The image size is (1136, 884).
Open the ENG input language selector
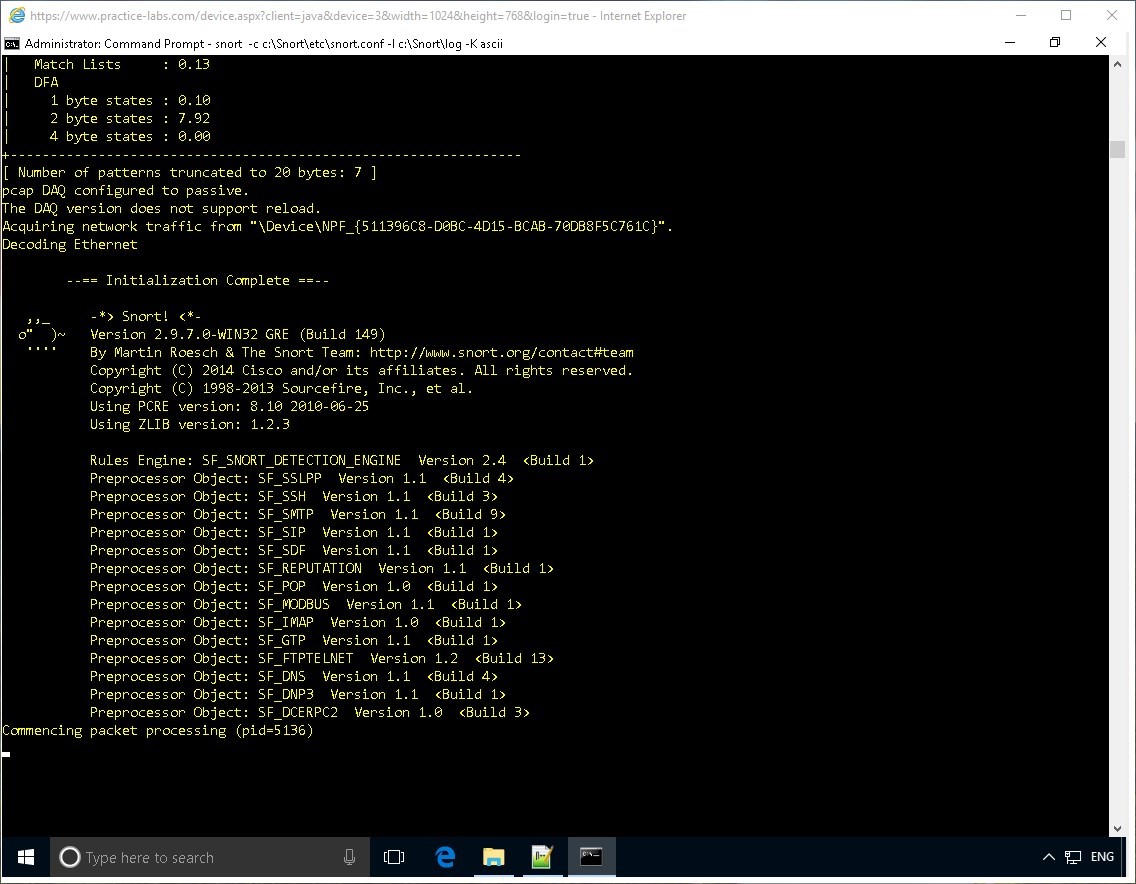pos(1102,857)
